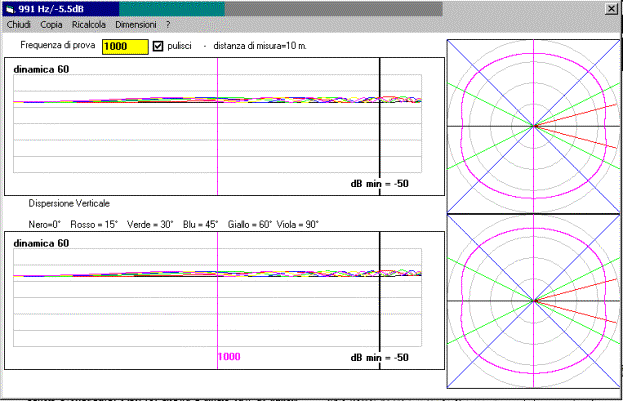Click the lower polar dispersion diagram
This screenshot has width=623, height=401.
(x=534, y=300)
